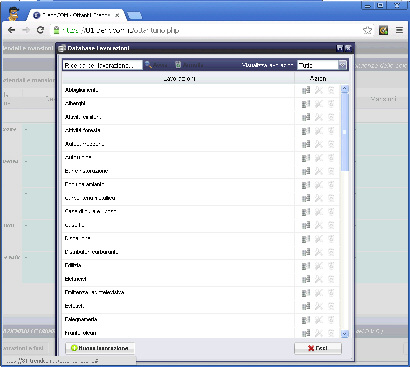
Task: Click the last action icon in Falegnameria row
Action: (x=331, y=320)
